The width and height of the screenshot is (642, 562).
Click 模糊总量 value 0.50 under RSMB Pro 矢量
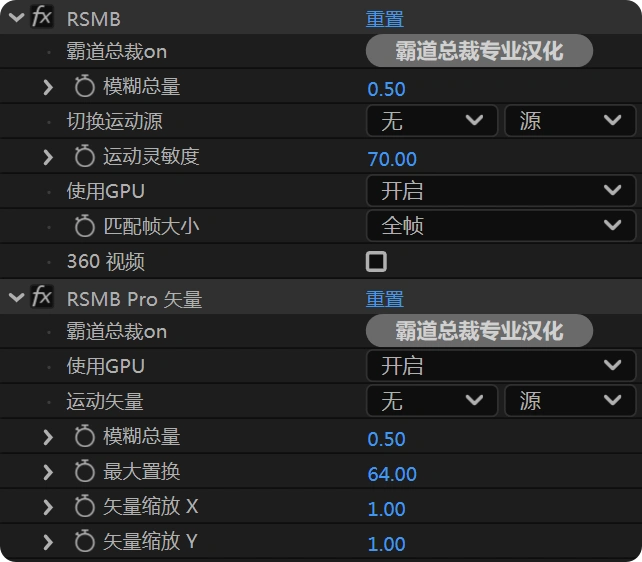(387, 439)
